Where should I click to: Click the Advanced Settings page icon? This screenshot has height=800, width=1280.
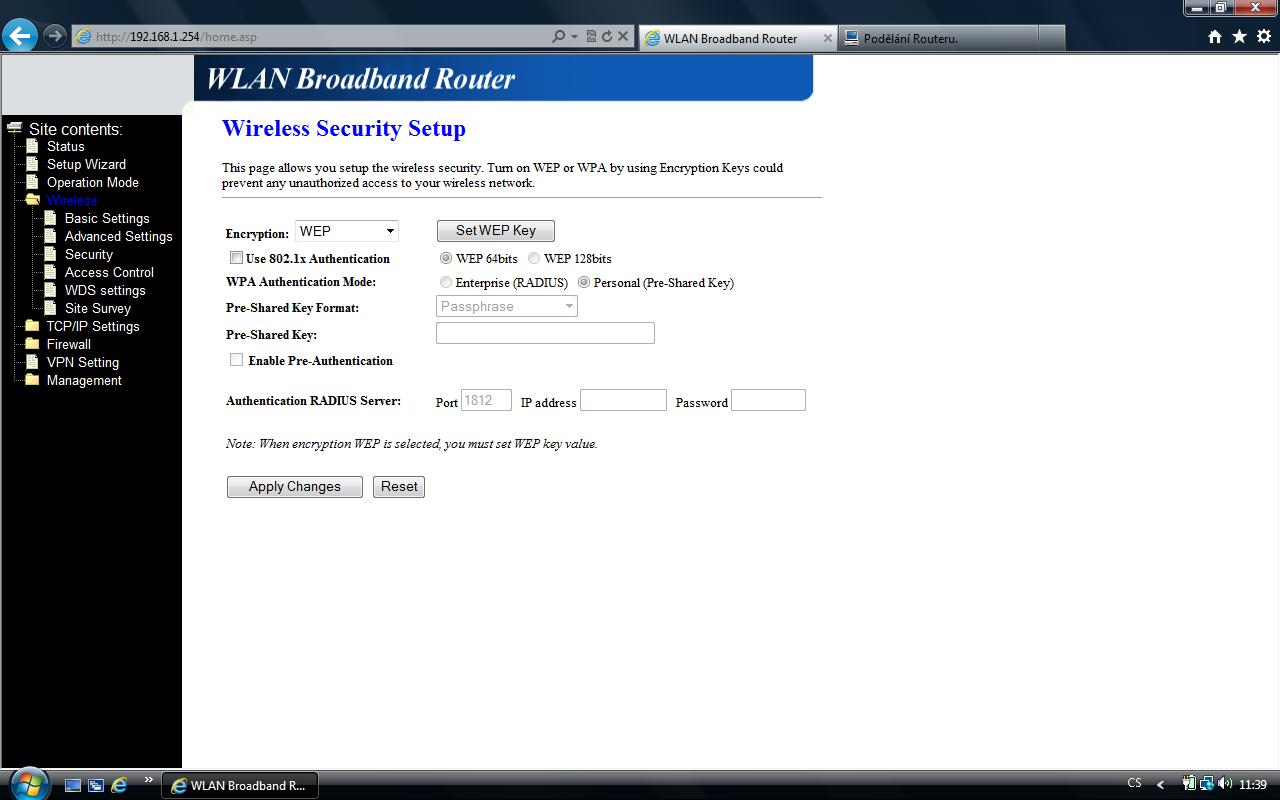point(50,236)
